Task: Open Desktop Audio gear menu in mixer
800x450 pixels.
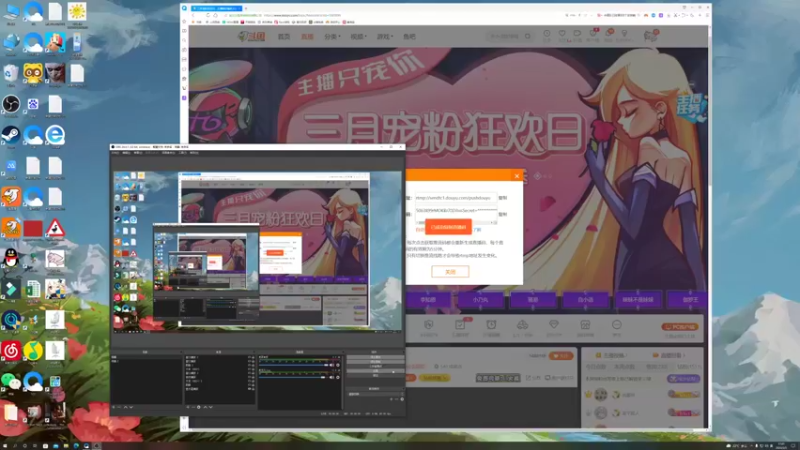Action: coord(338,365)
